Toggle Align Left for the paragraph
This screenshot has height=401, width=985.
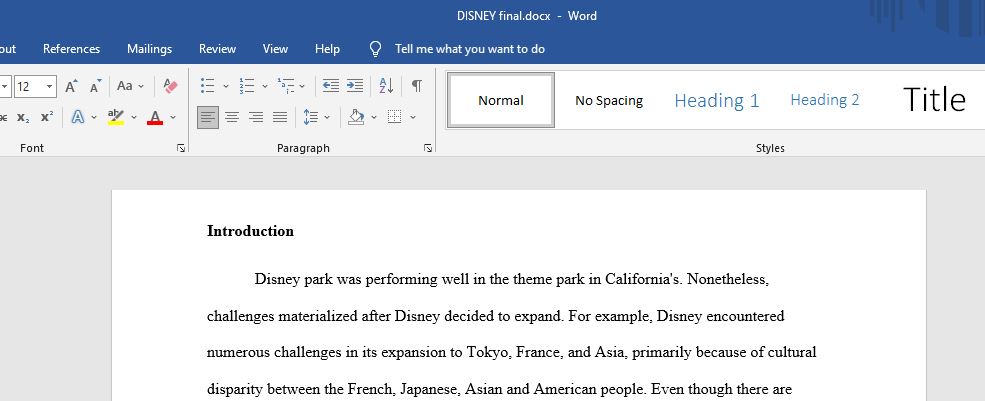208,118
